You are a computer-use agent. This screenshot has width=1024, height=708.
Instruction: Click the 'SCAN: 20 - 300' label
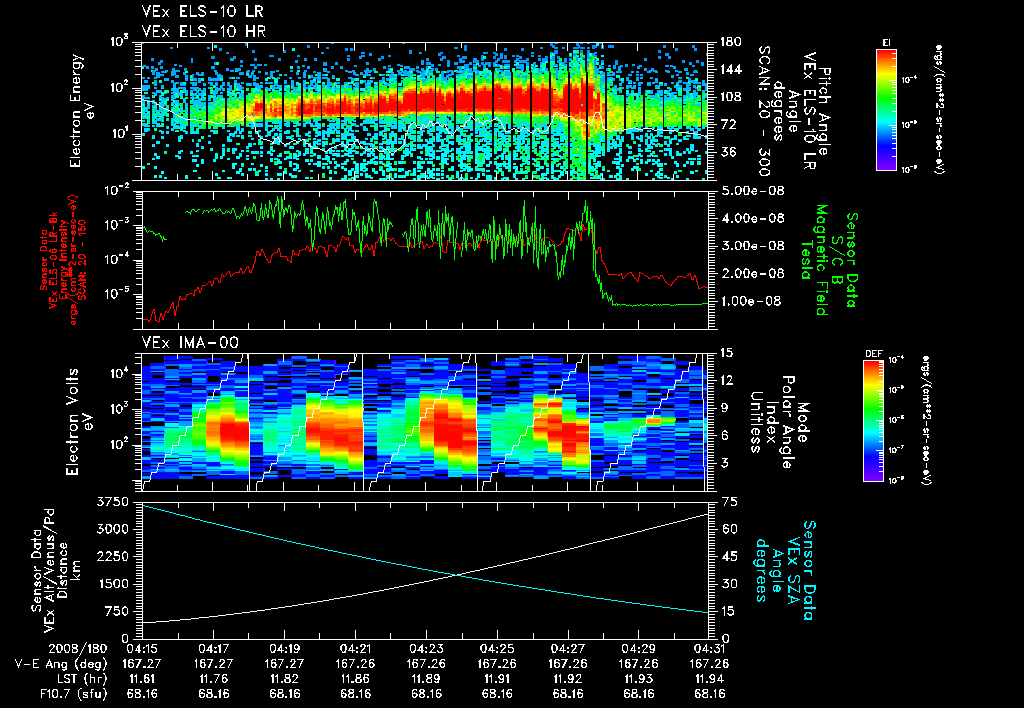tap(764, 110)
